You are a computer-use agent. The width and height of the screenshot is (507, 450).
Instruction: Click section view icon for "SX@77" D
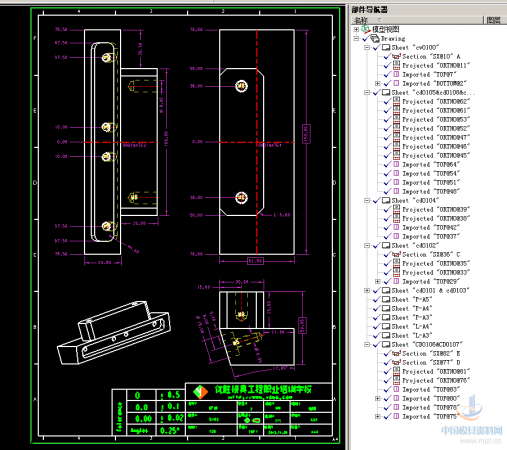396,362
